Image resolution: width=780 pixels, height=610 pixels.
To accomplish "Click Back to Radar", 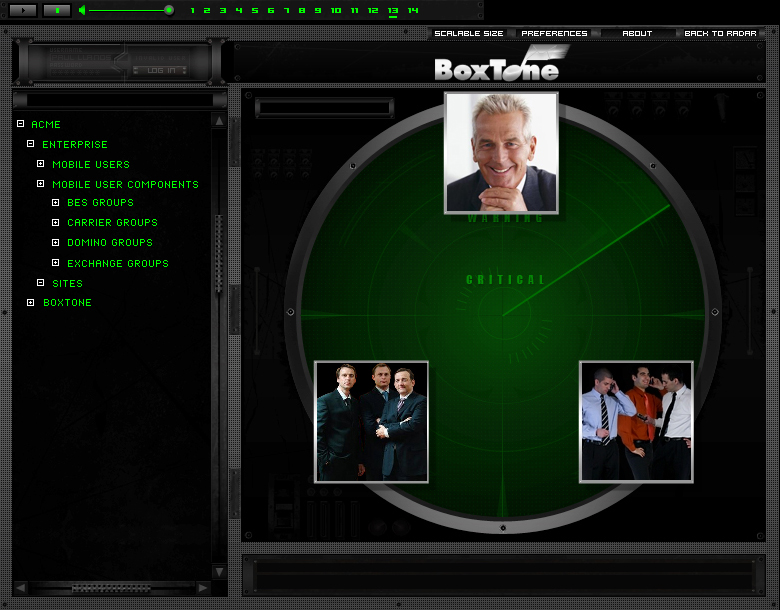I will tap(720, 33).
